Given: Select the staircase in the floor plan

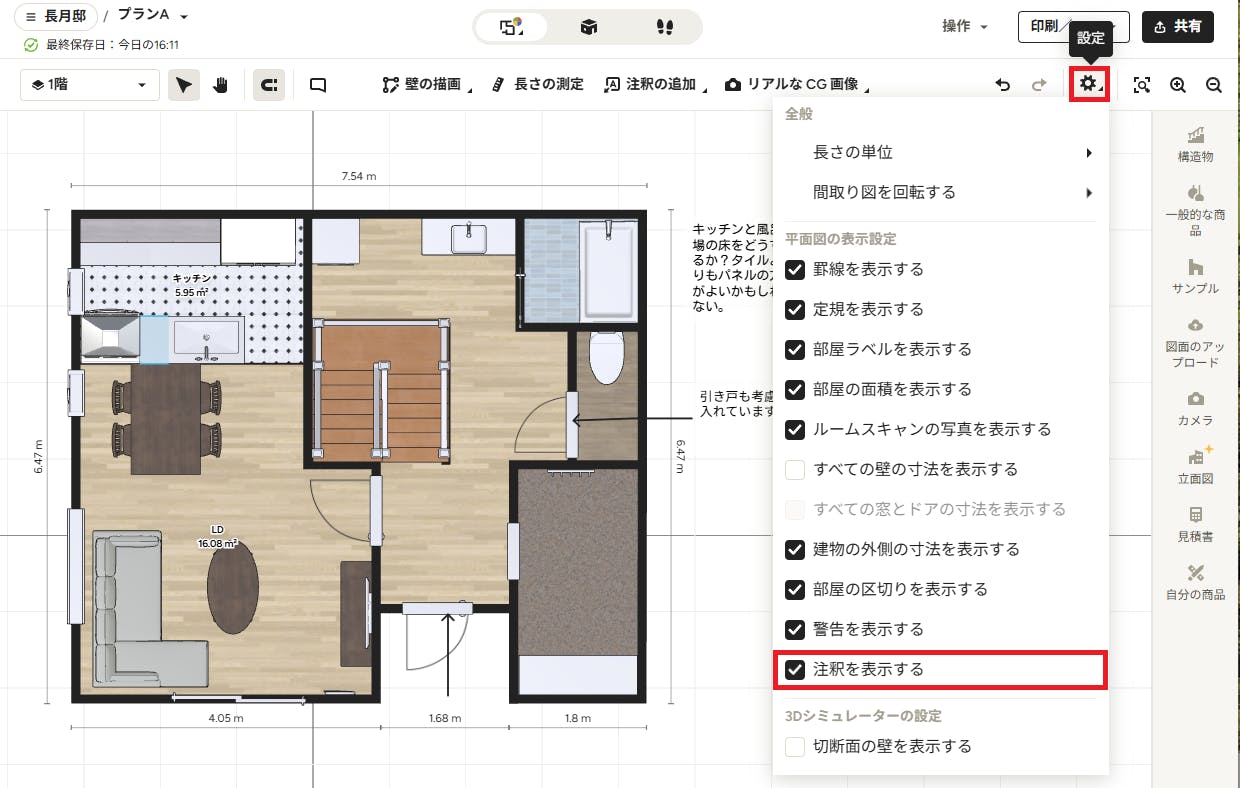Looking at the screenshot, I should coord(380,392).
